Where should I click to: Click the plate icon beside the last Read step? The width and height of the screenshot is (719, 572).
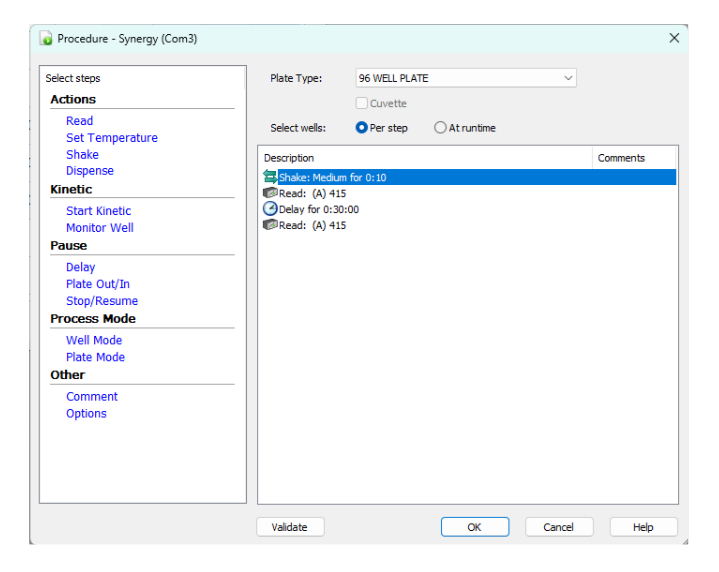click(x=270, y=225)
